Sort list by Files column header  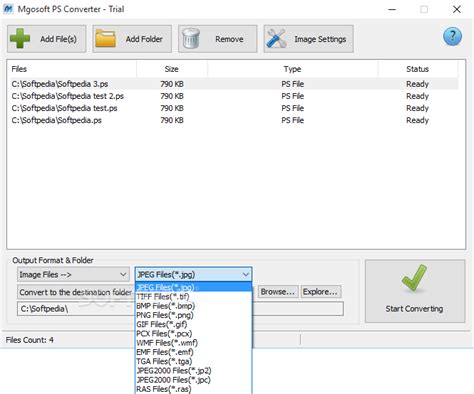click(73, 69)
